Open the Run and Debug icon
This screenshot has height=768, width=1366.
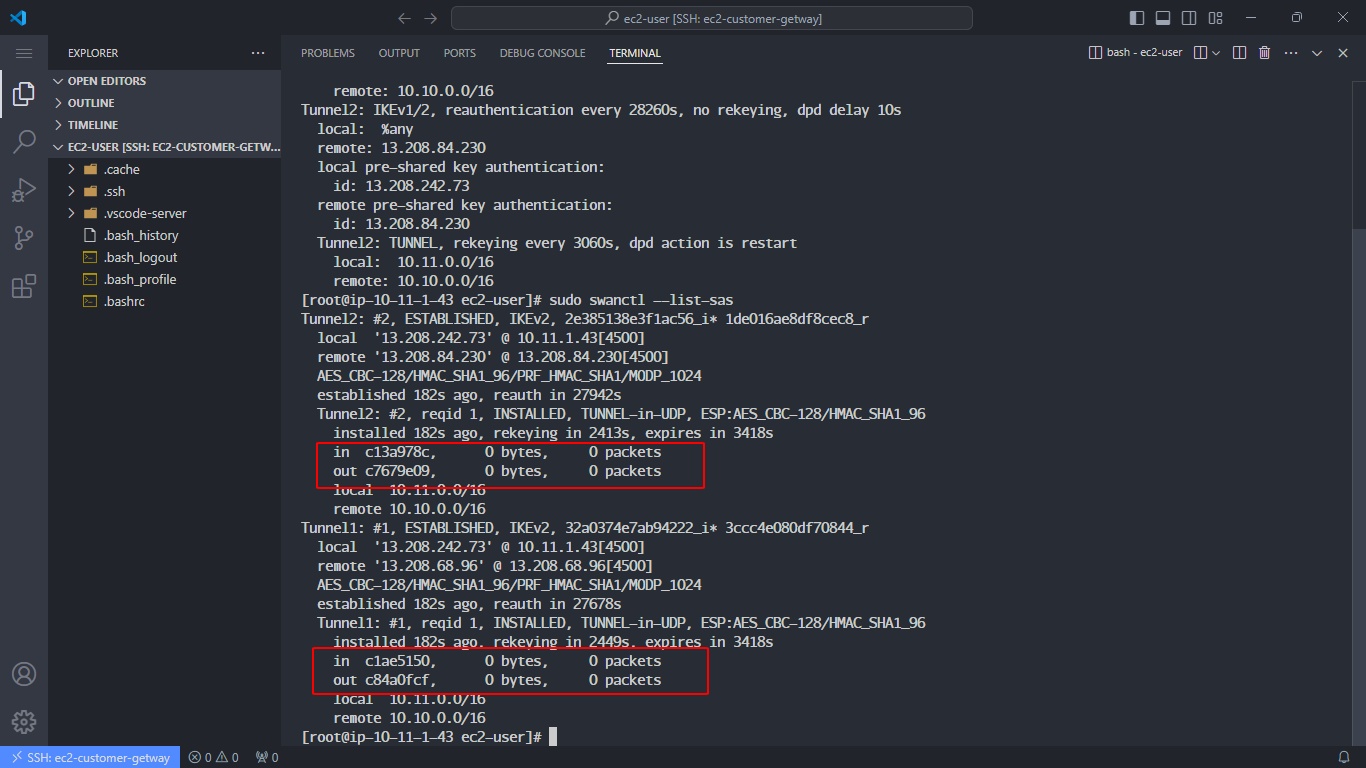[24, 189]
